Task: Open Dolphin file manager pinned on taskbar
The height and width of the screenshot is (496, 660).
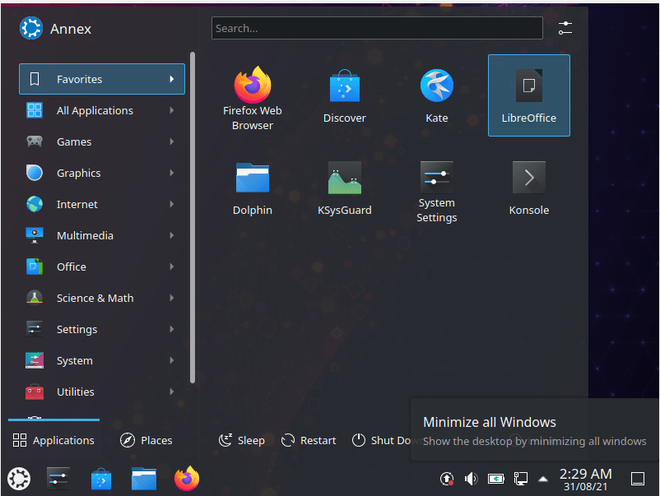Action: (x=144, y=479)
